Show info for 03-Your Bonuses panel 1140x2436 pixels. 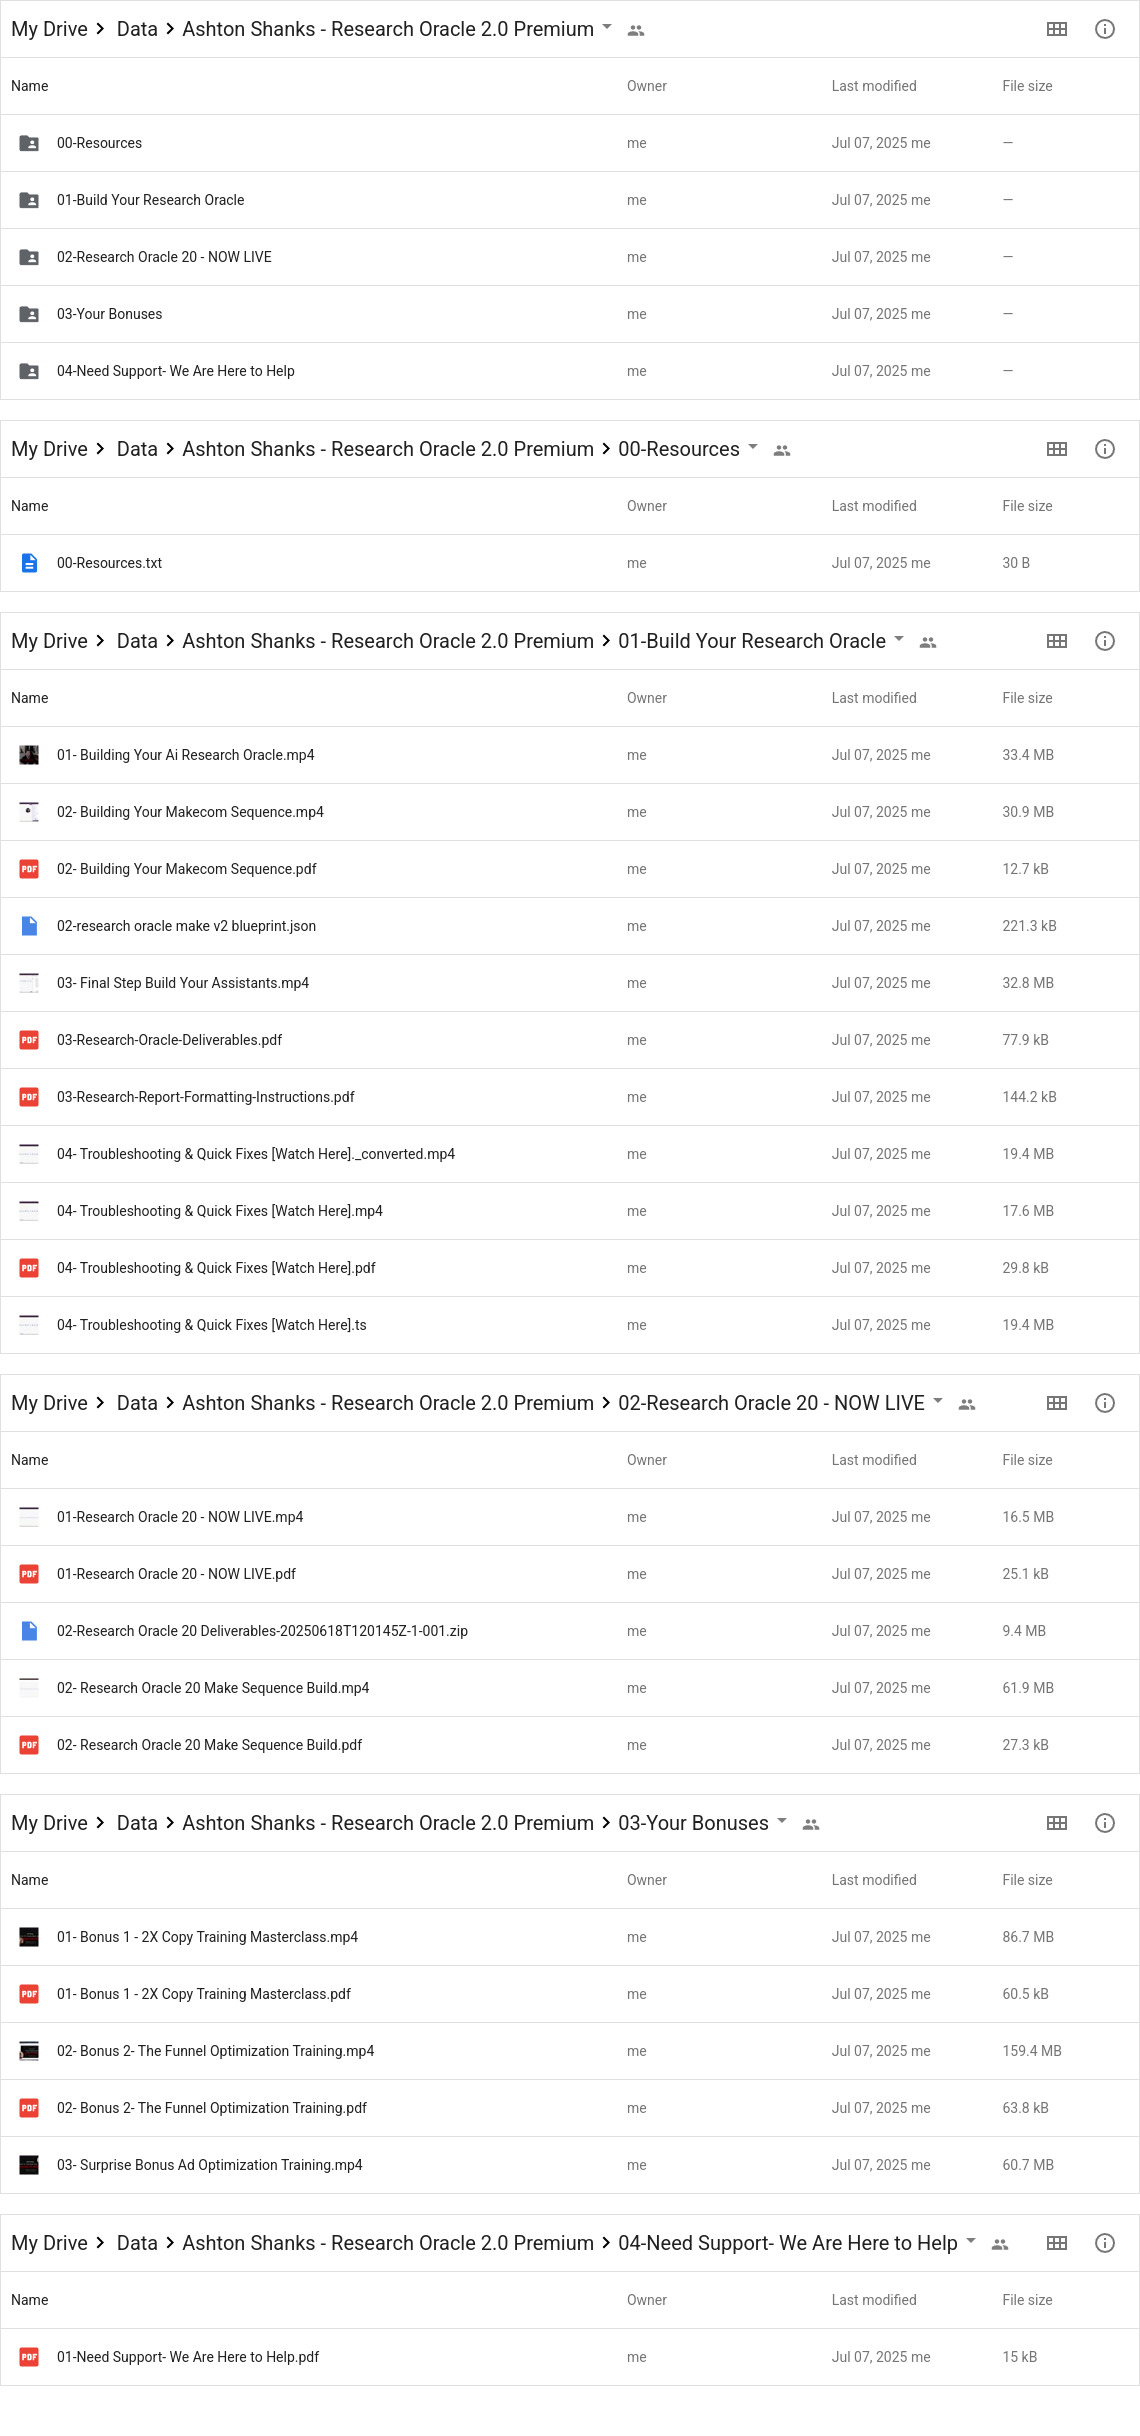point(1104,1823)
